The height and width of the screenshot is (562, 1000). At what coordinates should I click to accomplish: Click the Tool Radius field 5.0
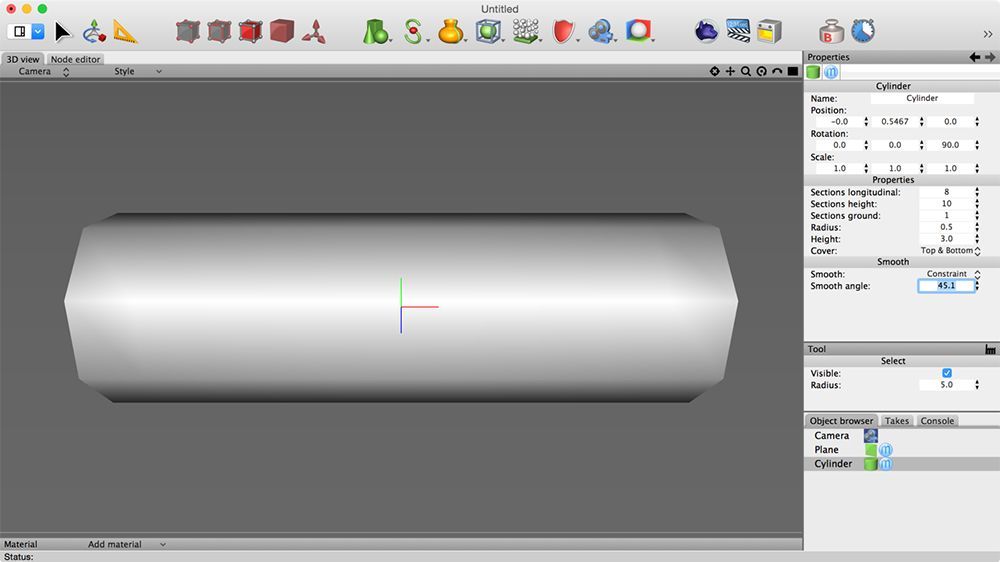click(x=946, y=385)
